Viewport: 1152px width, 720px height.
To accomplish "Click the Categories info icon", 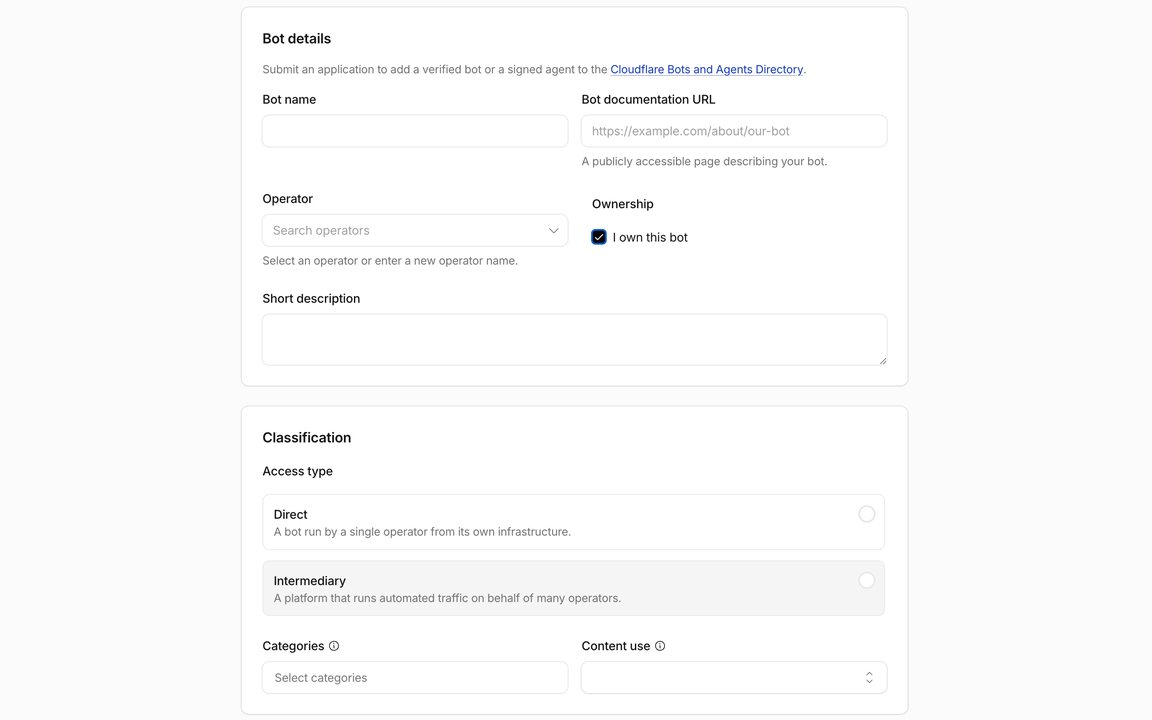I will [334, 646].
